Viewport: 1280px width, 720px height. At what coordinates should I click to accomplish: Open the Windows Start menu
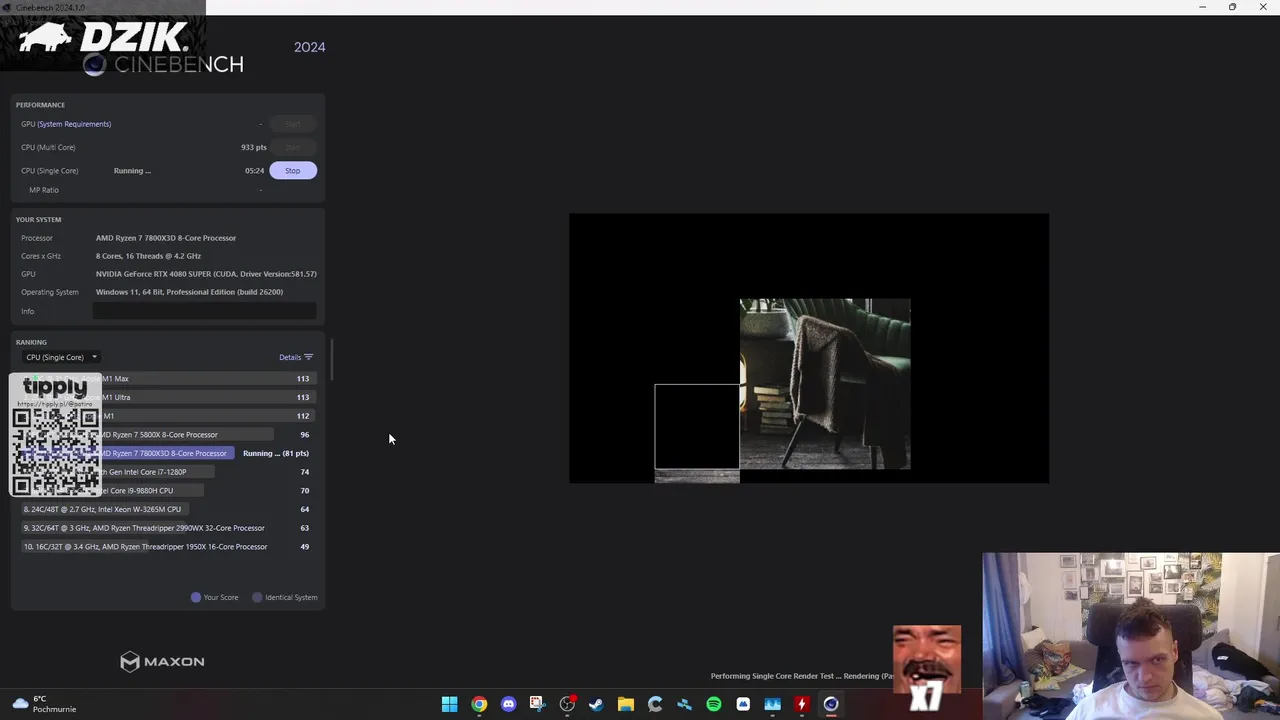(450, 704)
